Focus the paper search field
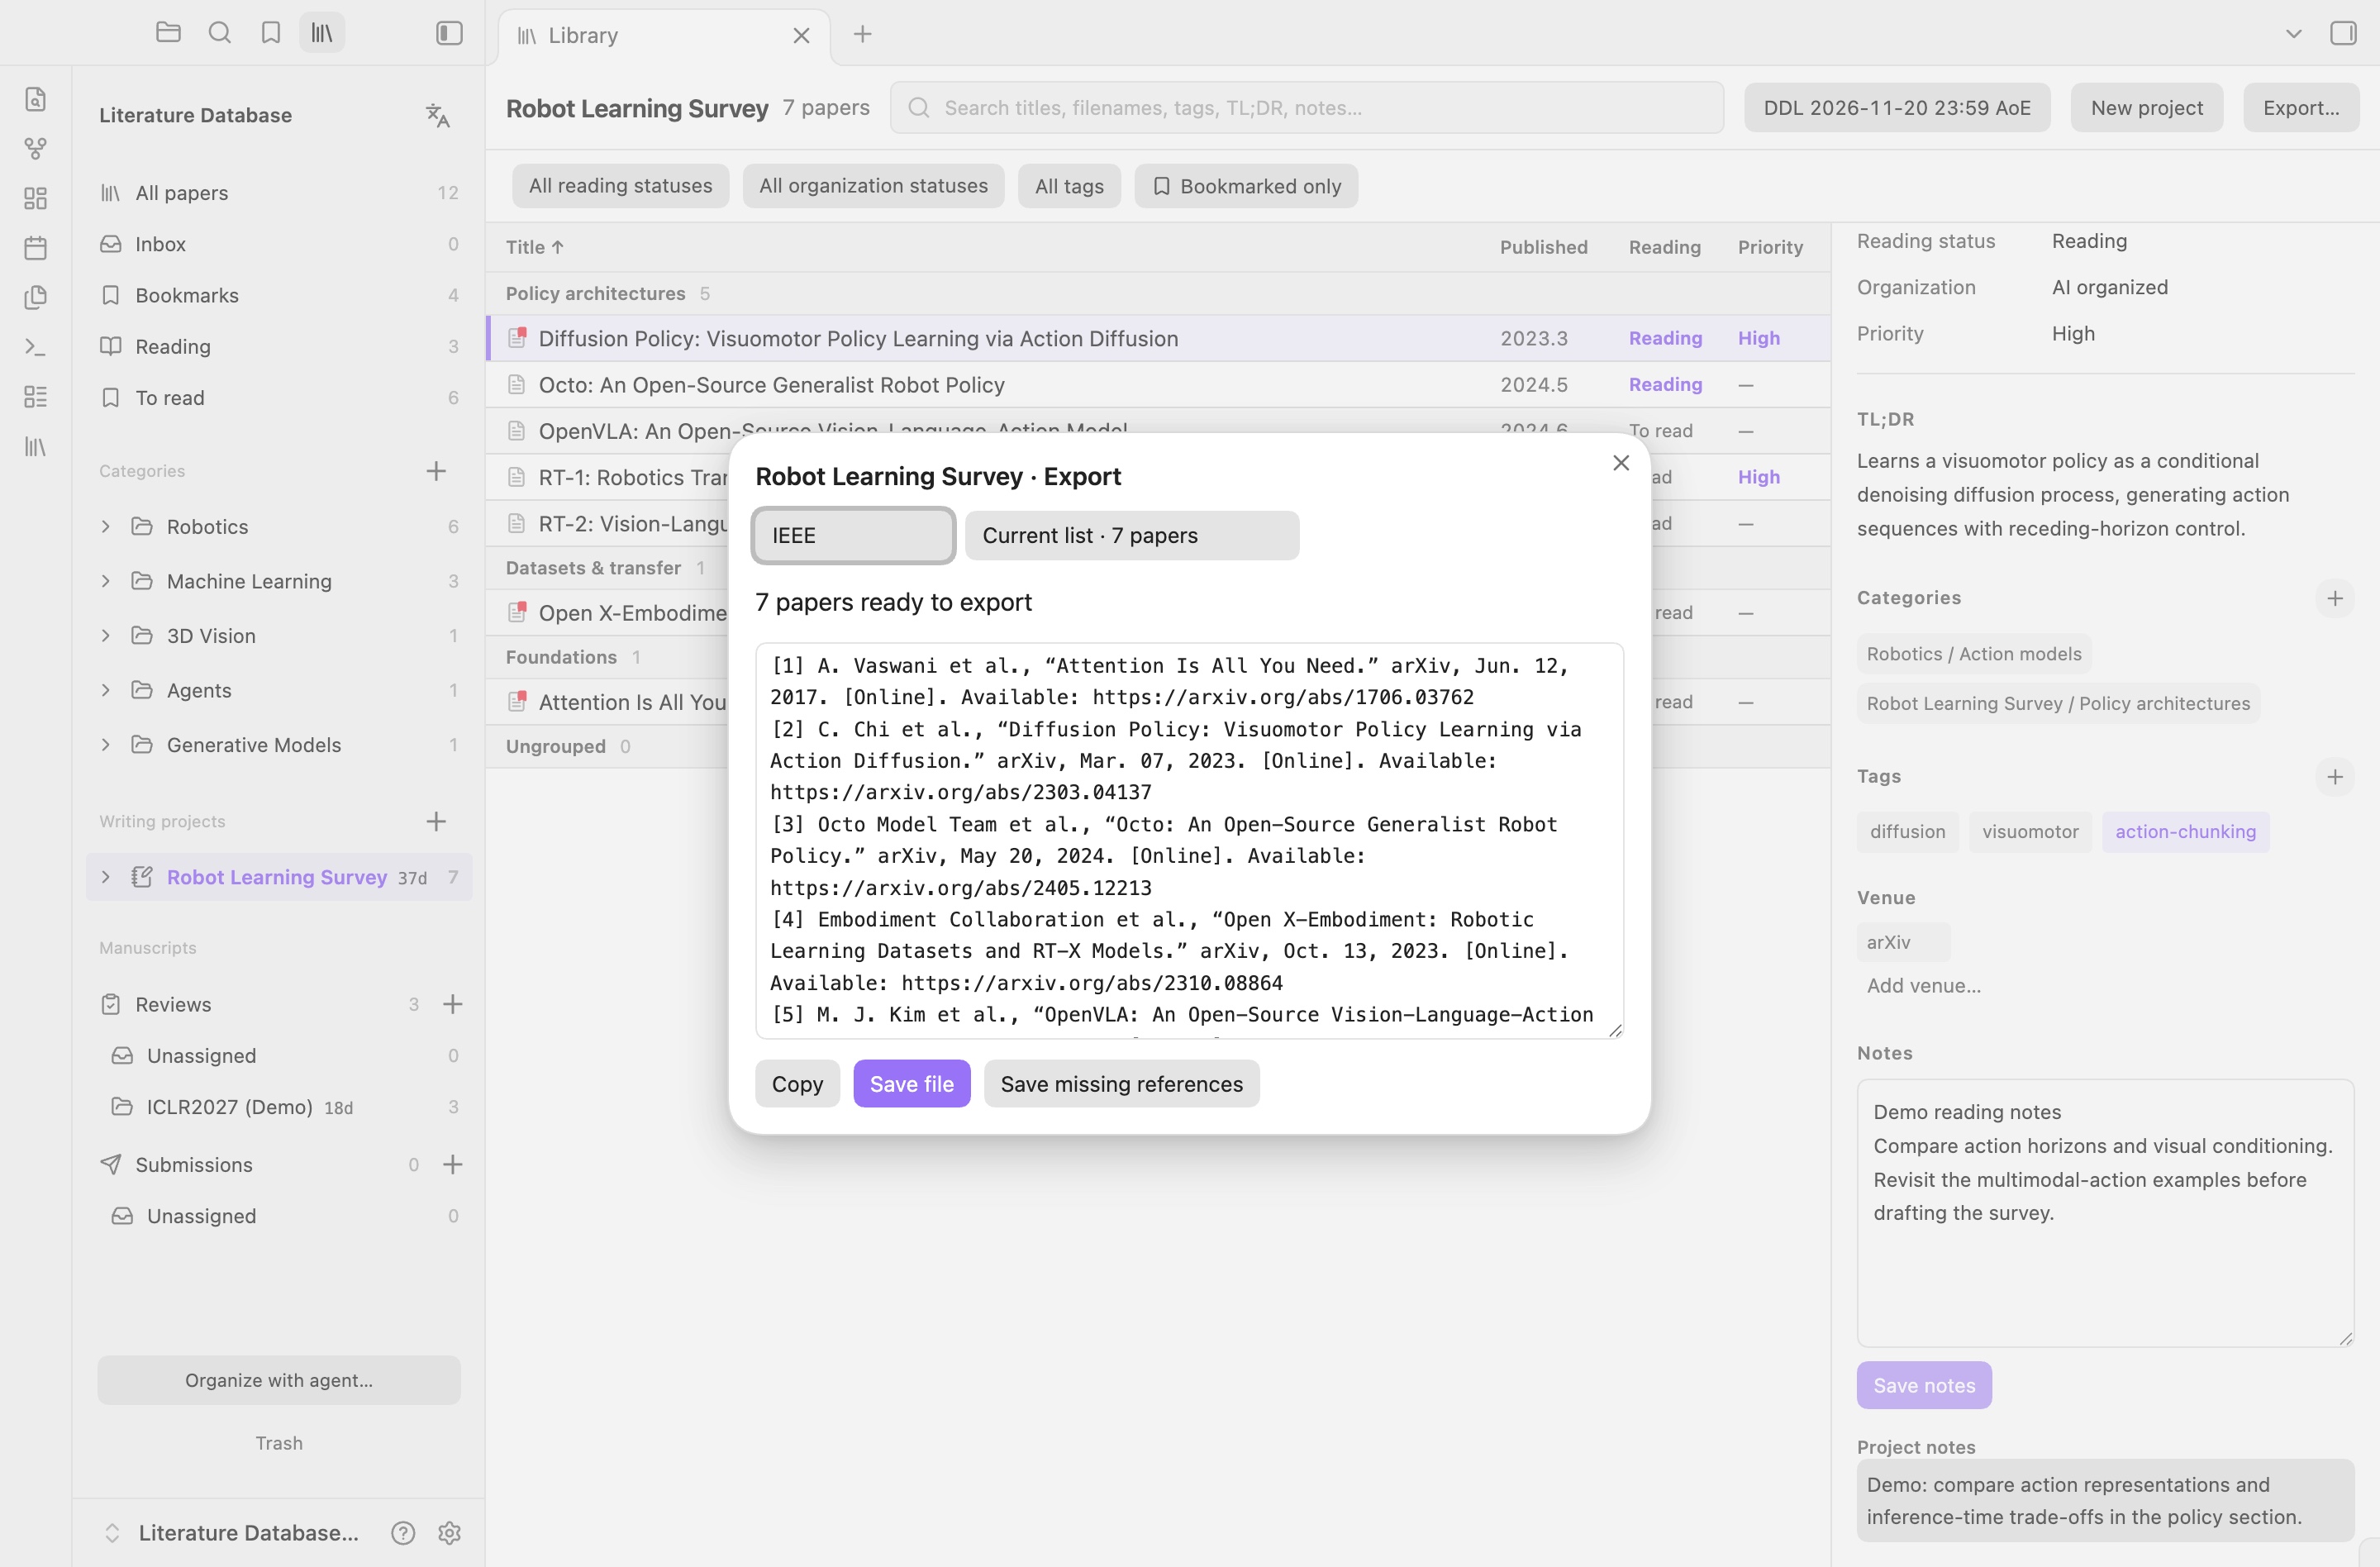Viewport: 2380px width, 1567px height. coord(1307,108)
